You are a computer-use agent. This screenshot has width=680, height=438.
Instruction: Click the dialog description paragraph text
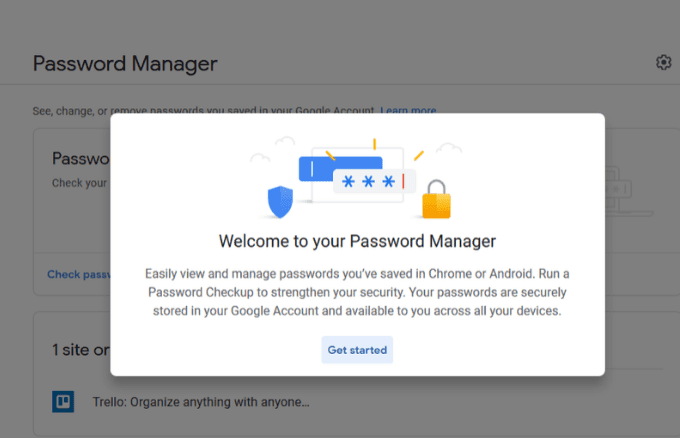point(357,291)
